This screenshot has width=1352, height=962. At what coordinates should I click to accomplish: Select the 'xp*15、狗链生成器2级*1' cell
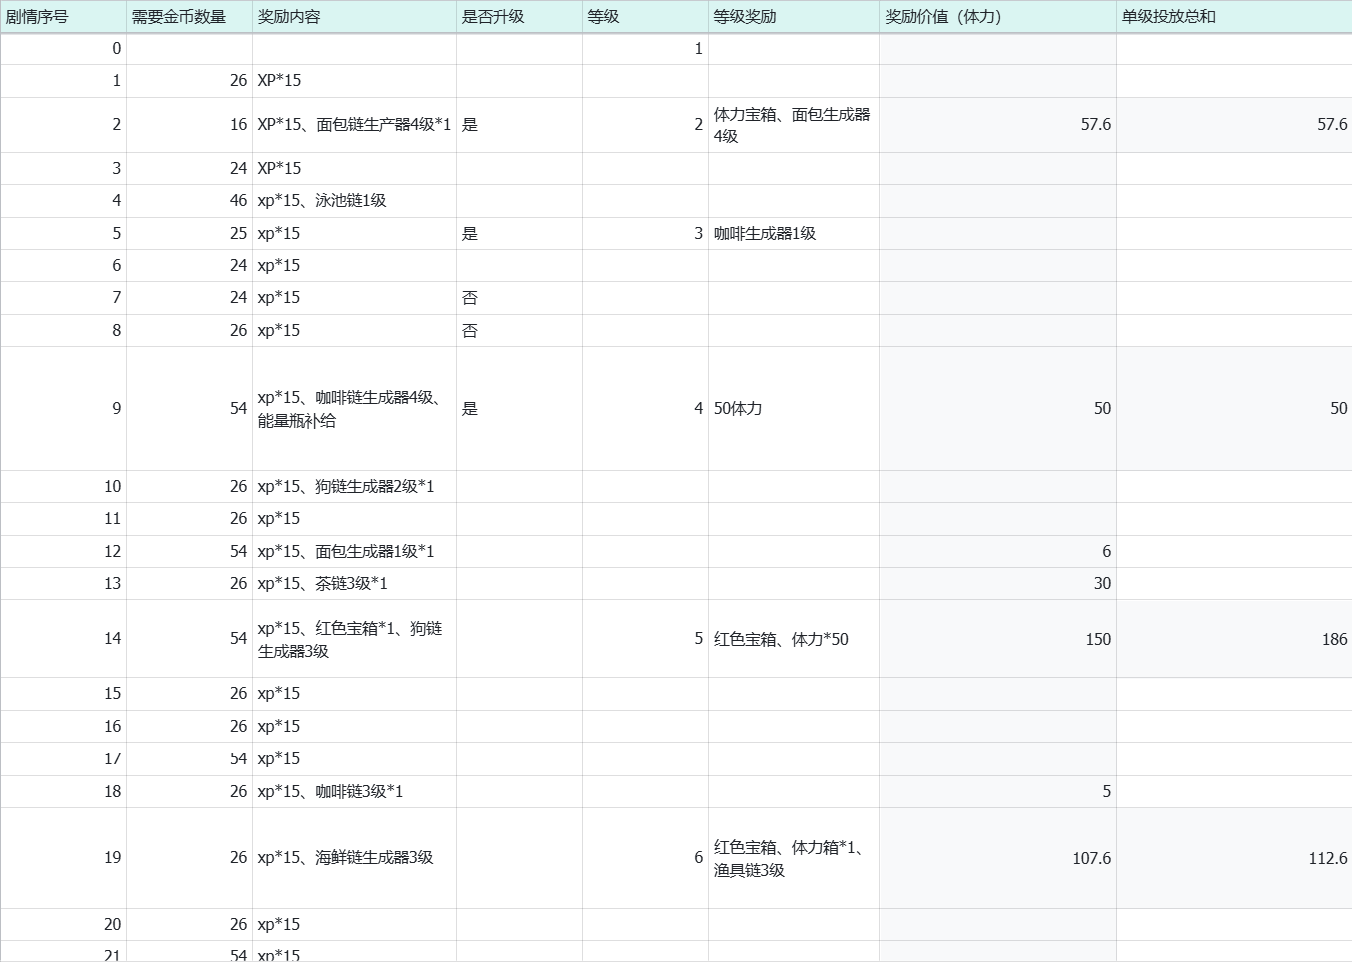point(354,487)
